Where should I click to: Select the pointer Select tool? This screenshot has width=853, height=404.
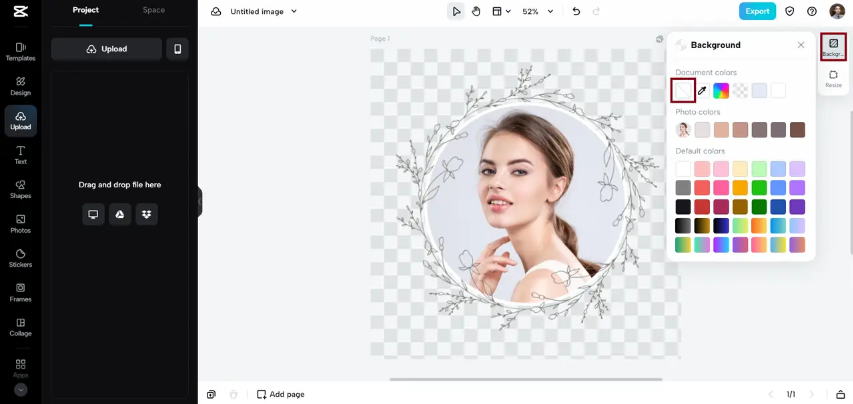click(x=456, y=11)
